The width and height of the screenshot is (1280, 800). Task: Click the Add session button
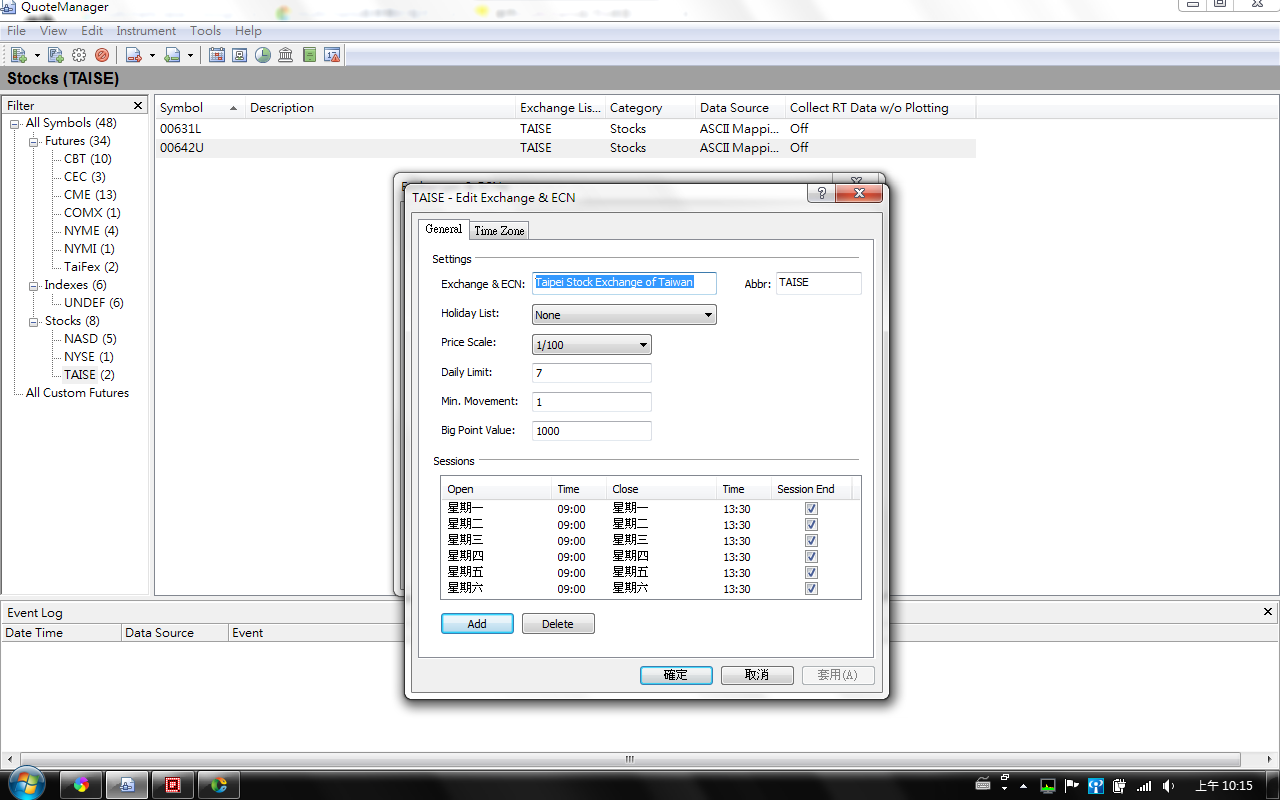(477, 624)
